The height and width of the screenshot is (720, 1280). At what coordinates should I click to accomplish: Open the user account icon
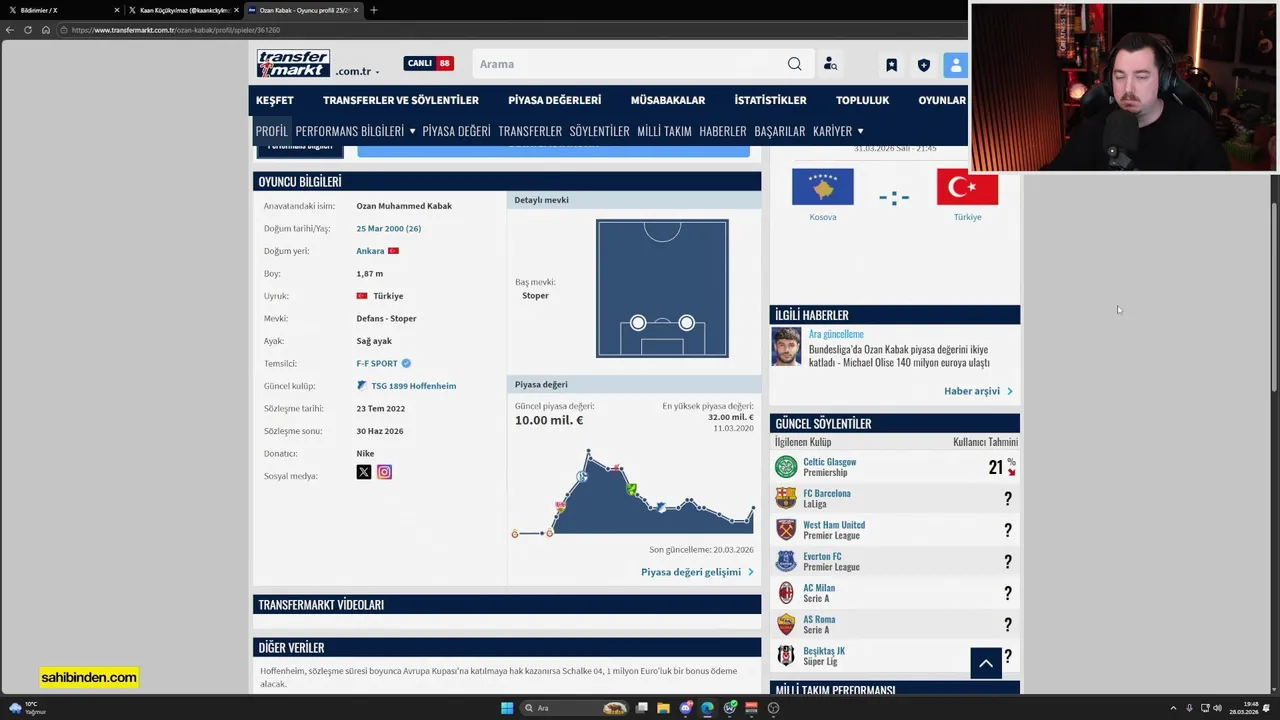pos(956,65)
